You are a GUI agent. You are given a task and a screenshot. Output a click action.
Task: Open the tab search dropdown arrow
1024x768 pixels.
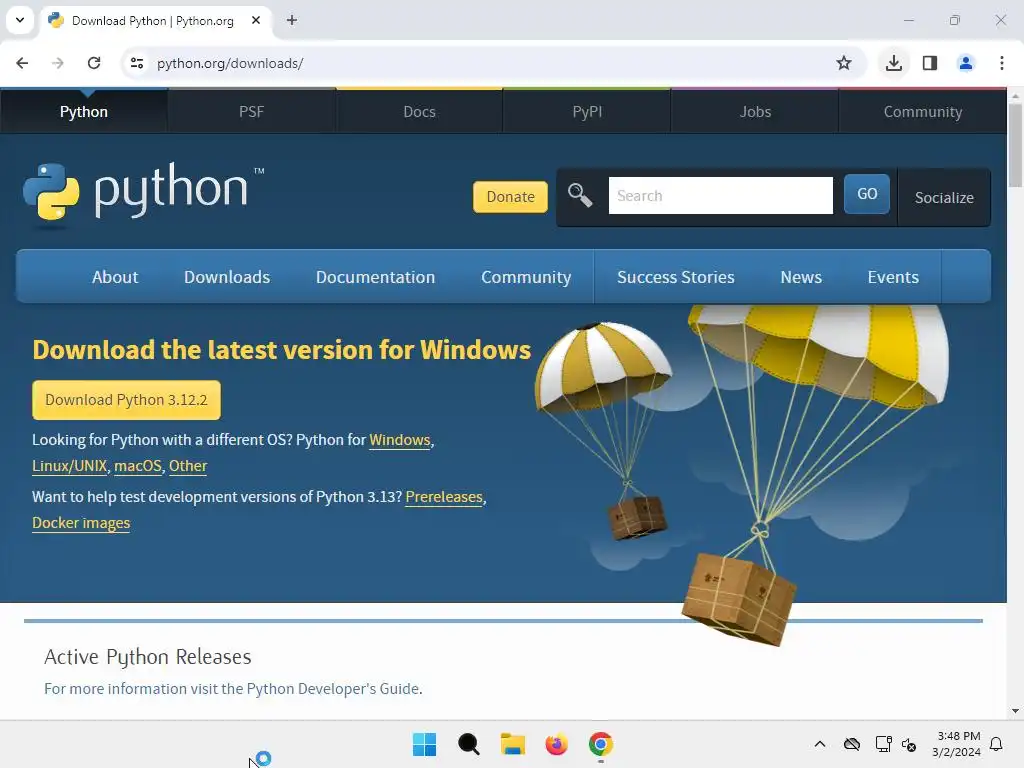[x=20, y=20]
